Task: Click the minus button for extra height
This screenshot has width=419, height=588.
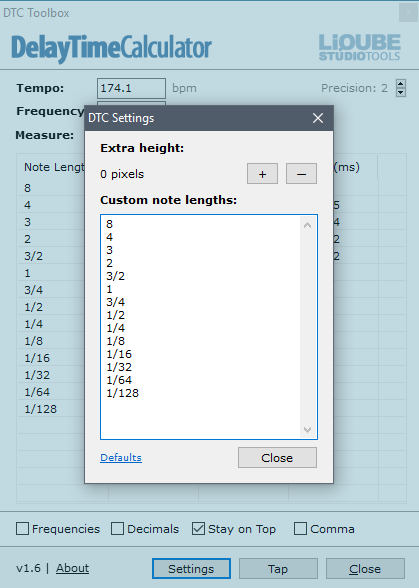Action: [x=301, y=174]
